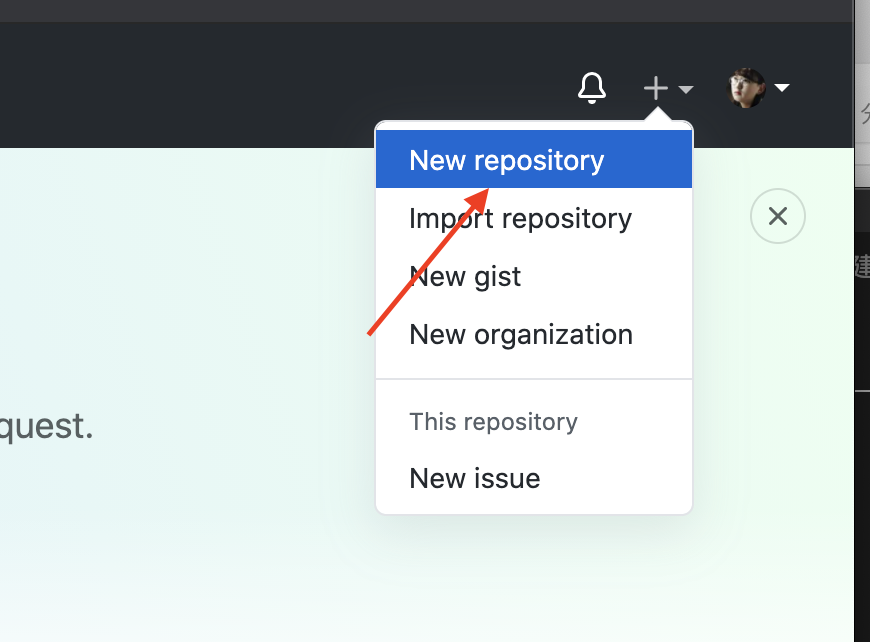Choose New organization
This screenshot has height=642, width=870.
coord(520,334)
